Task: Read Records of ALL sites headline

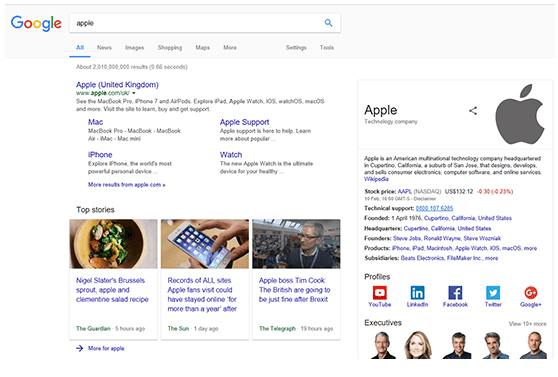Action: point(202,294)
